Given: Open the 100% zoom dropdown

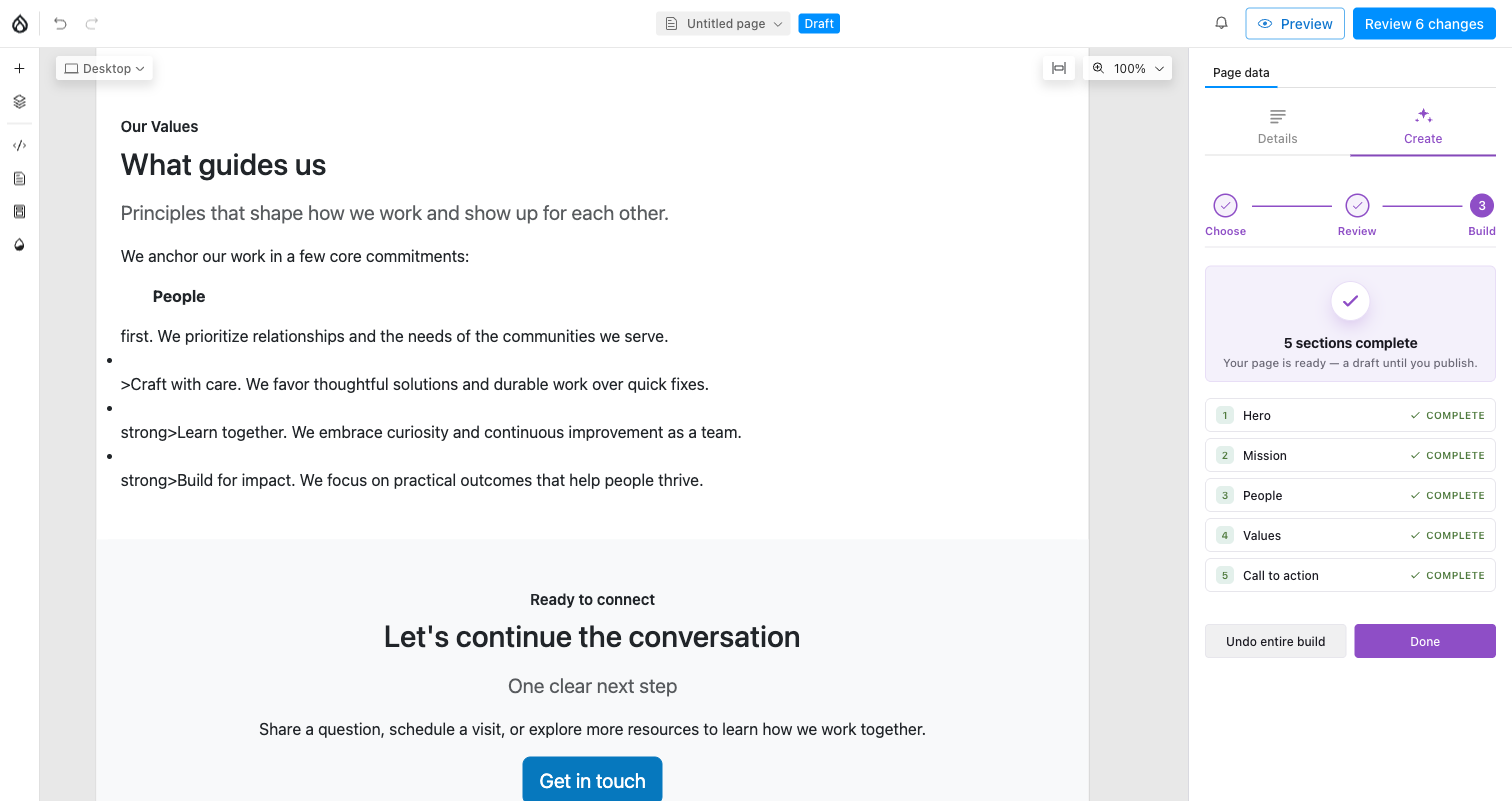Looking at the screenshot, I should tap(1128, 69).
